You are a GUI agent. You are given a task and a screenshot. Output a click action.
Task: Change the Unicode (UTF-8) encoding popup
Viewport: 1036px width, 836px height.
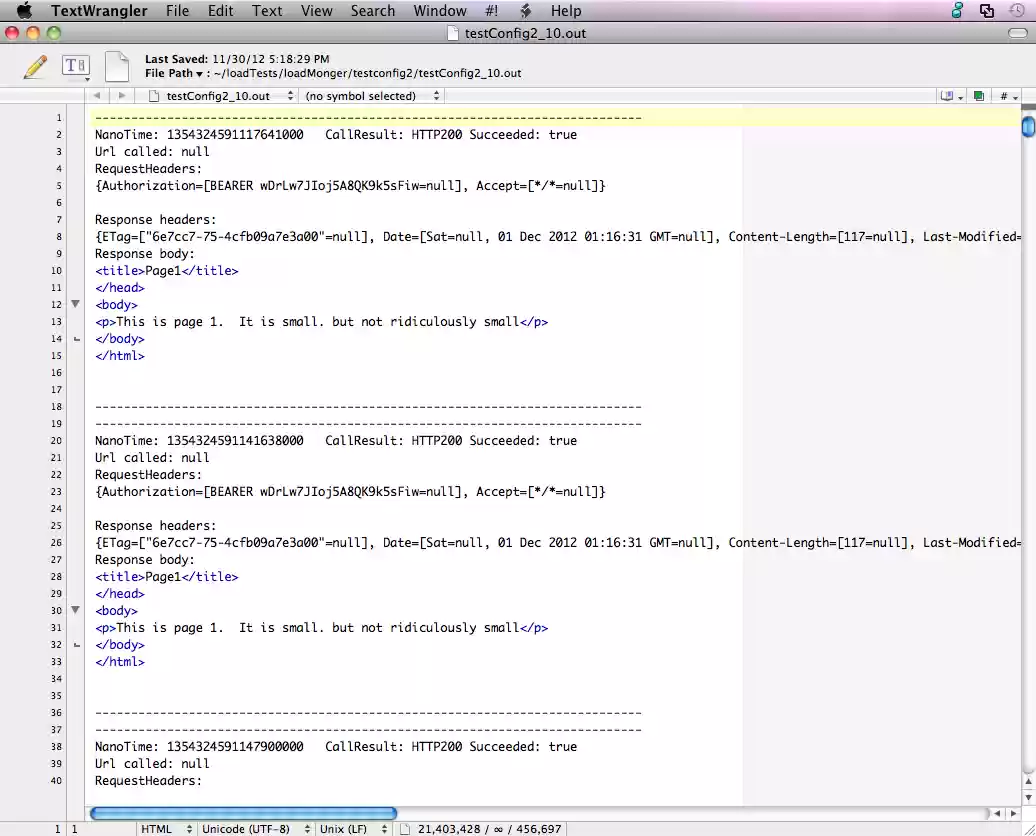point(256,829)
